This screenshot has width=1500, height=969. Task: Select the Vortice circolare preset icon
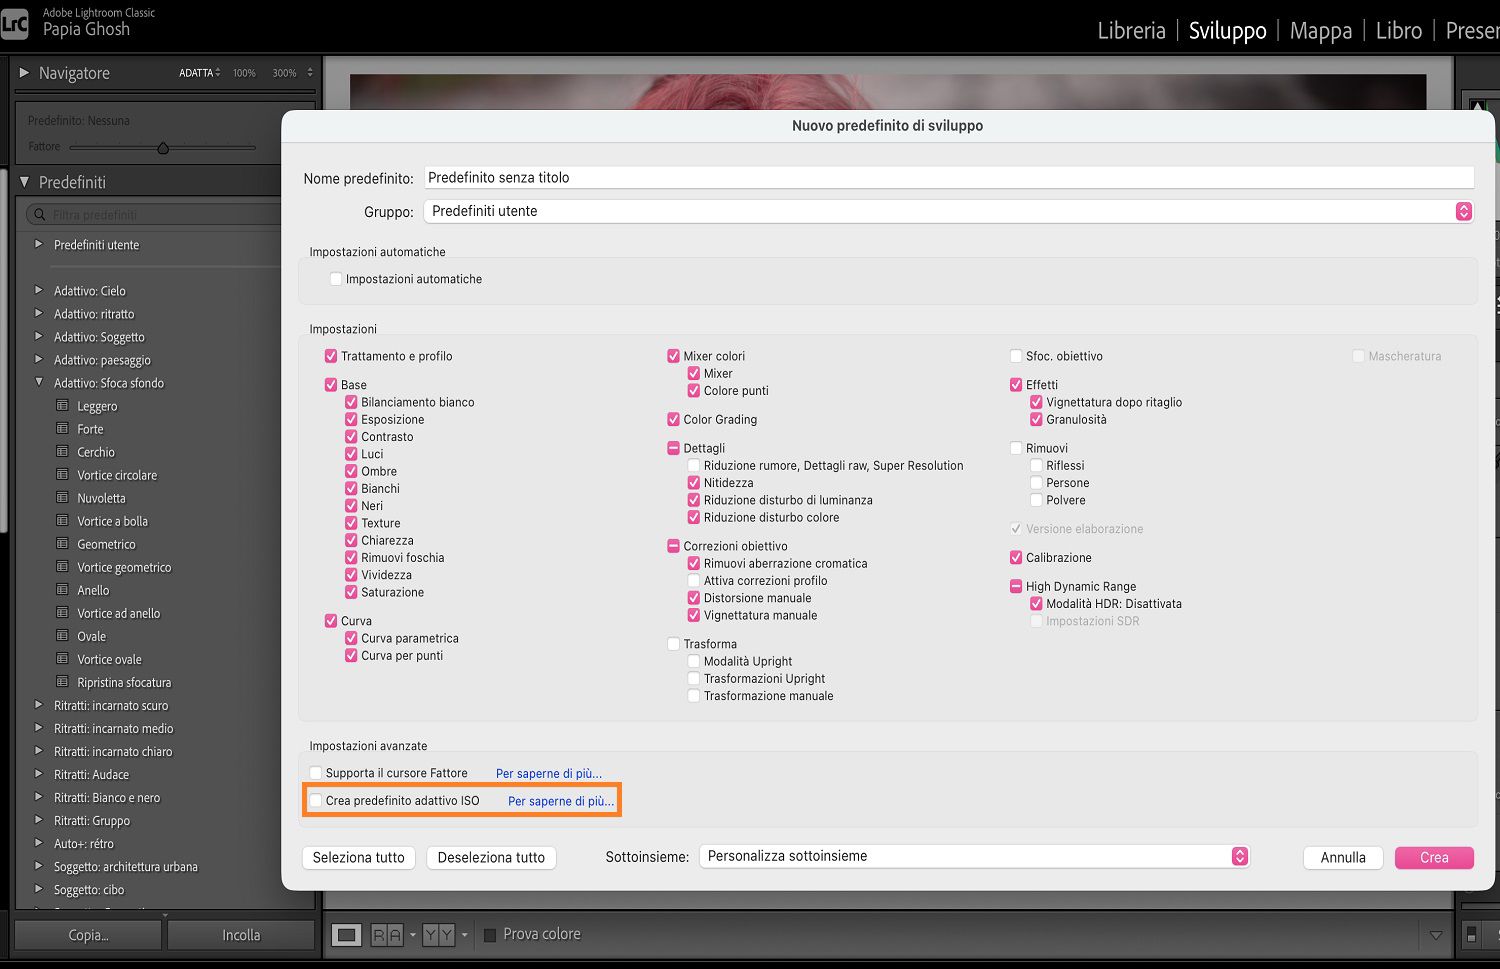[x=62, y=475]
